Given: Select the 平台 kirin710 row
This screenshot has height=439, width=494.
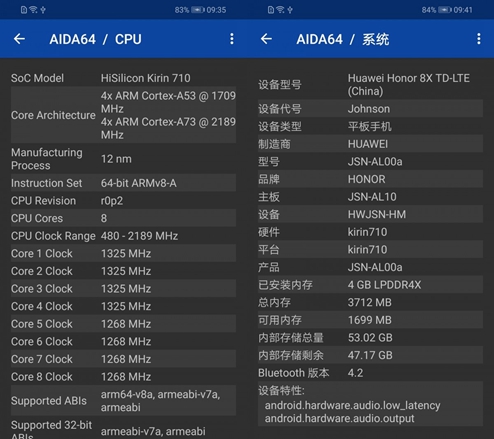Looking at the screenshot, I should 370,250.
